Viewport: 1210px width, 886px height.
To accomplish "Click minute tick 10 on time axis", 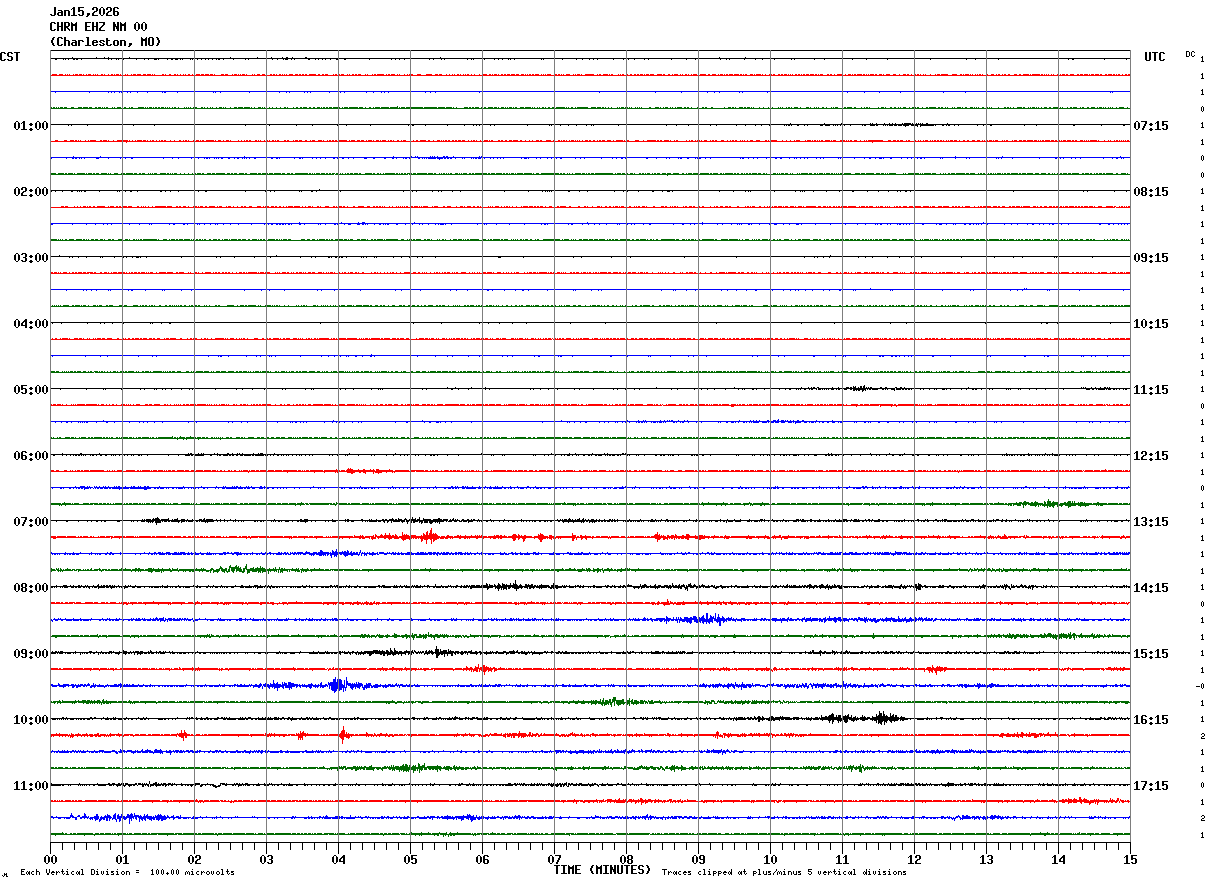I will click(x=770, y=859).
